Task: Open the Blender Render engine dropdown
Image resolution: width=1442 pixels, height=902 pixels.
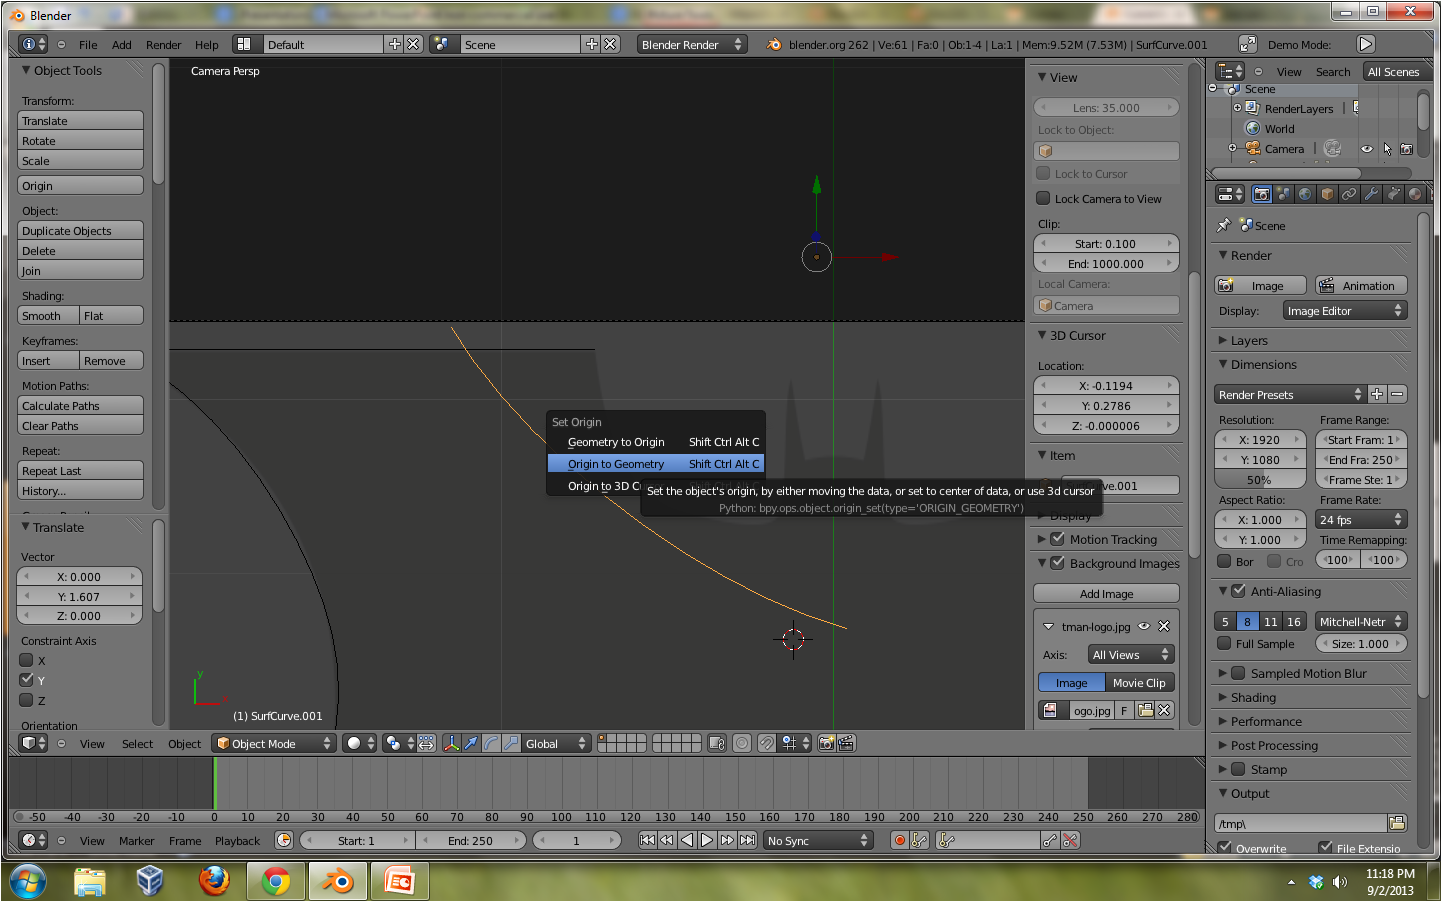Action: tap(692, 44)
